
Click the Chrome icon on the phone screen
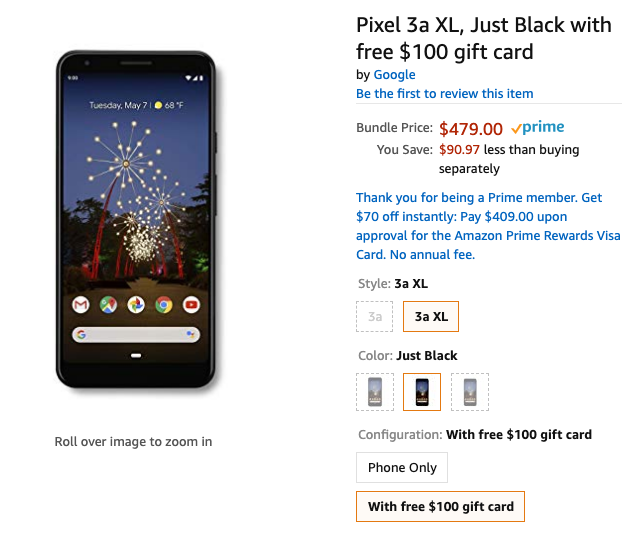pyautogui.click(x=164, y=304)
